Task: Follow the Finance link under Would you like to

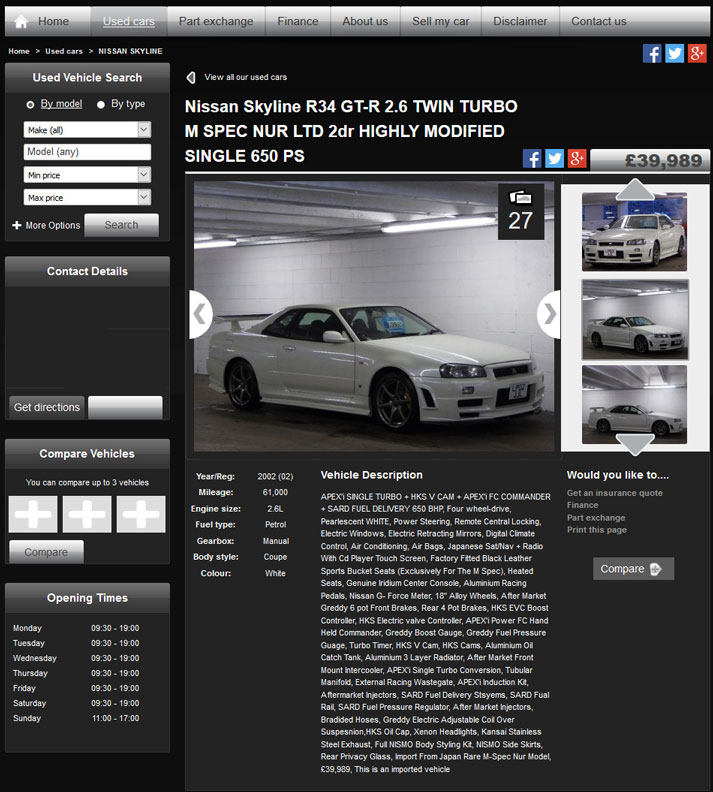Action: coord(582,505)
